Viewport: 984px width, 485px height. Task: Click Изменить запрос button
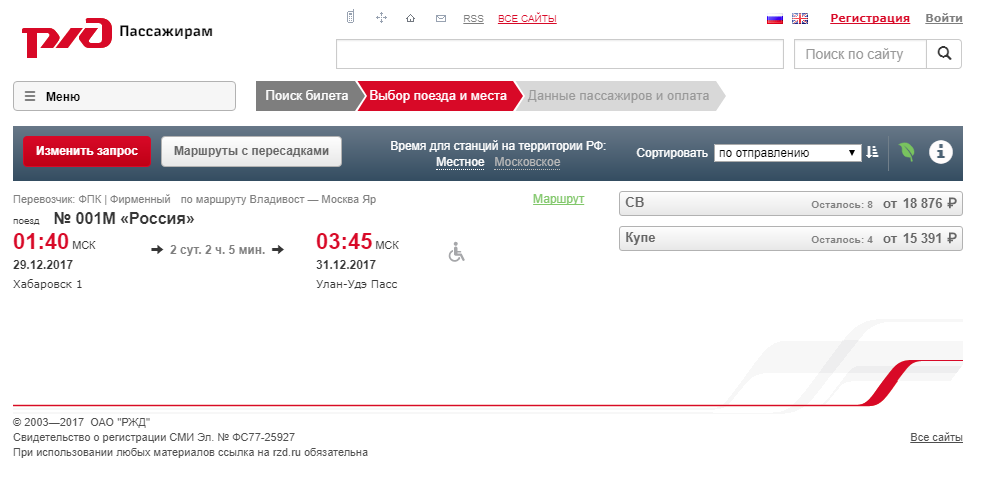tap(87, 151)
